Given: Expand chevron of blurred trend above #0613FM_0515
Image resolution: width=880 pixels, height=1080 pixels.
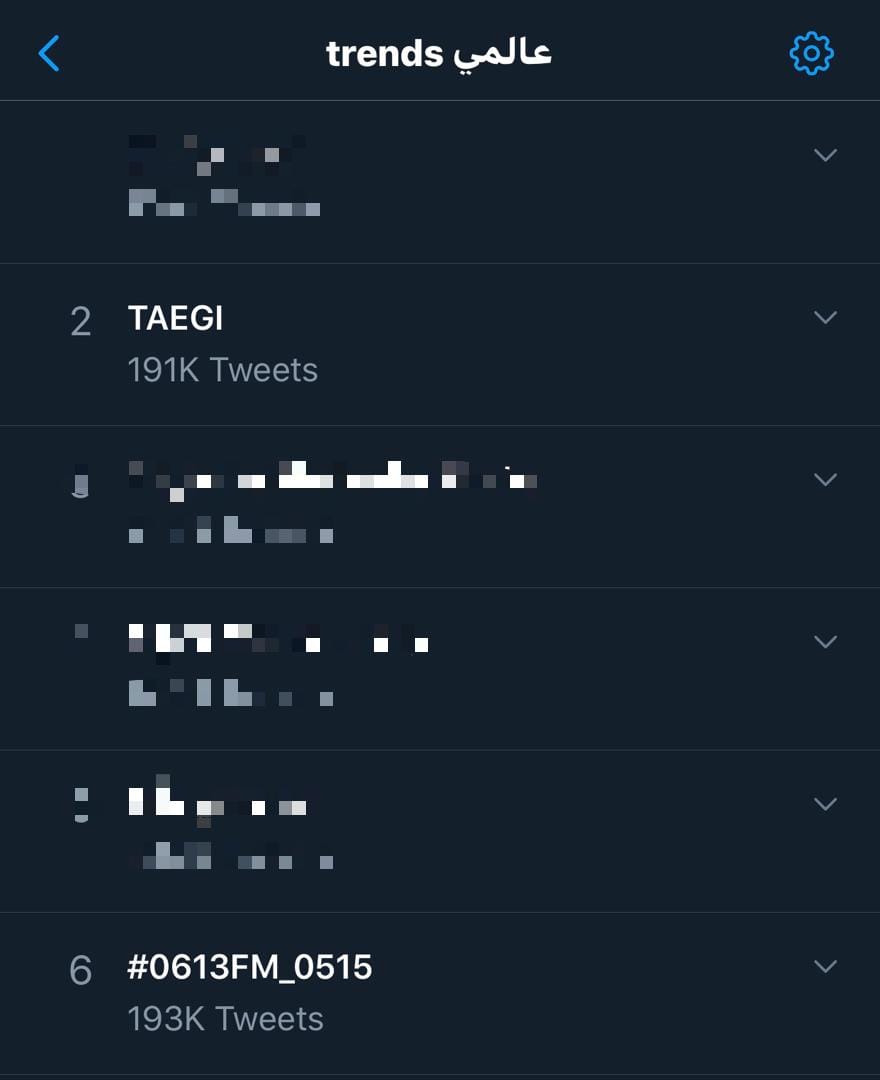Looking at the screenshot, I should (x=825, y=804).
